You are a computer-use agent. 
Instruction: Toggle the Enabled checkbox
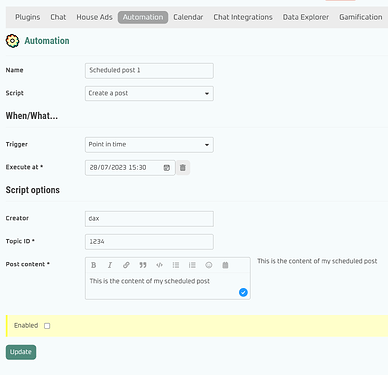(47, 326)
